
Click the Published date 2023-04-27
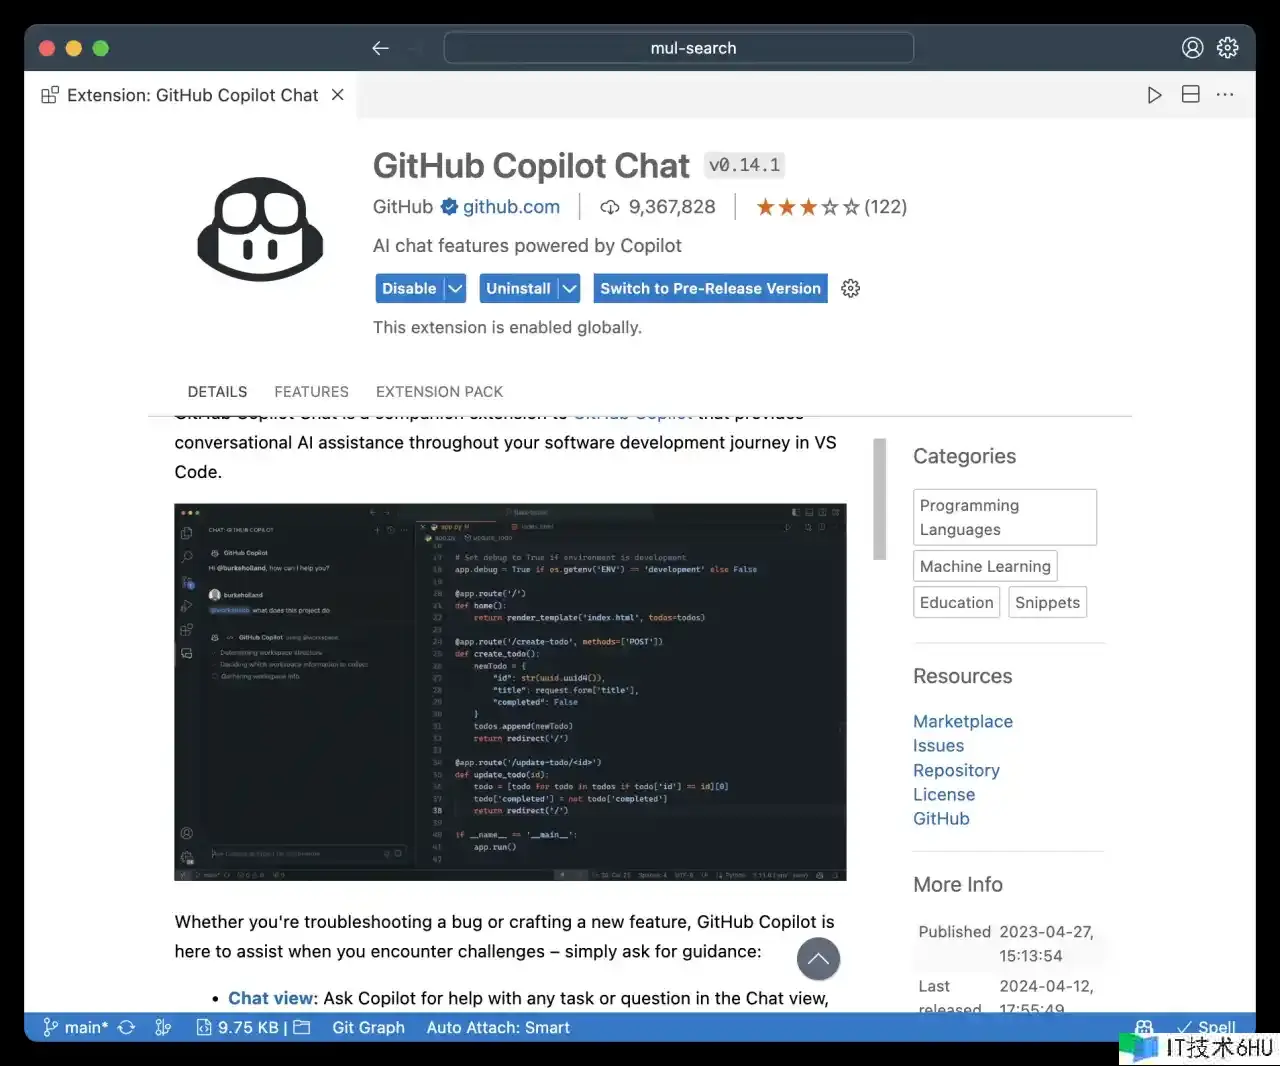tap(1046, 943)
